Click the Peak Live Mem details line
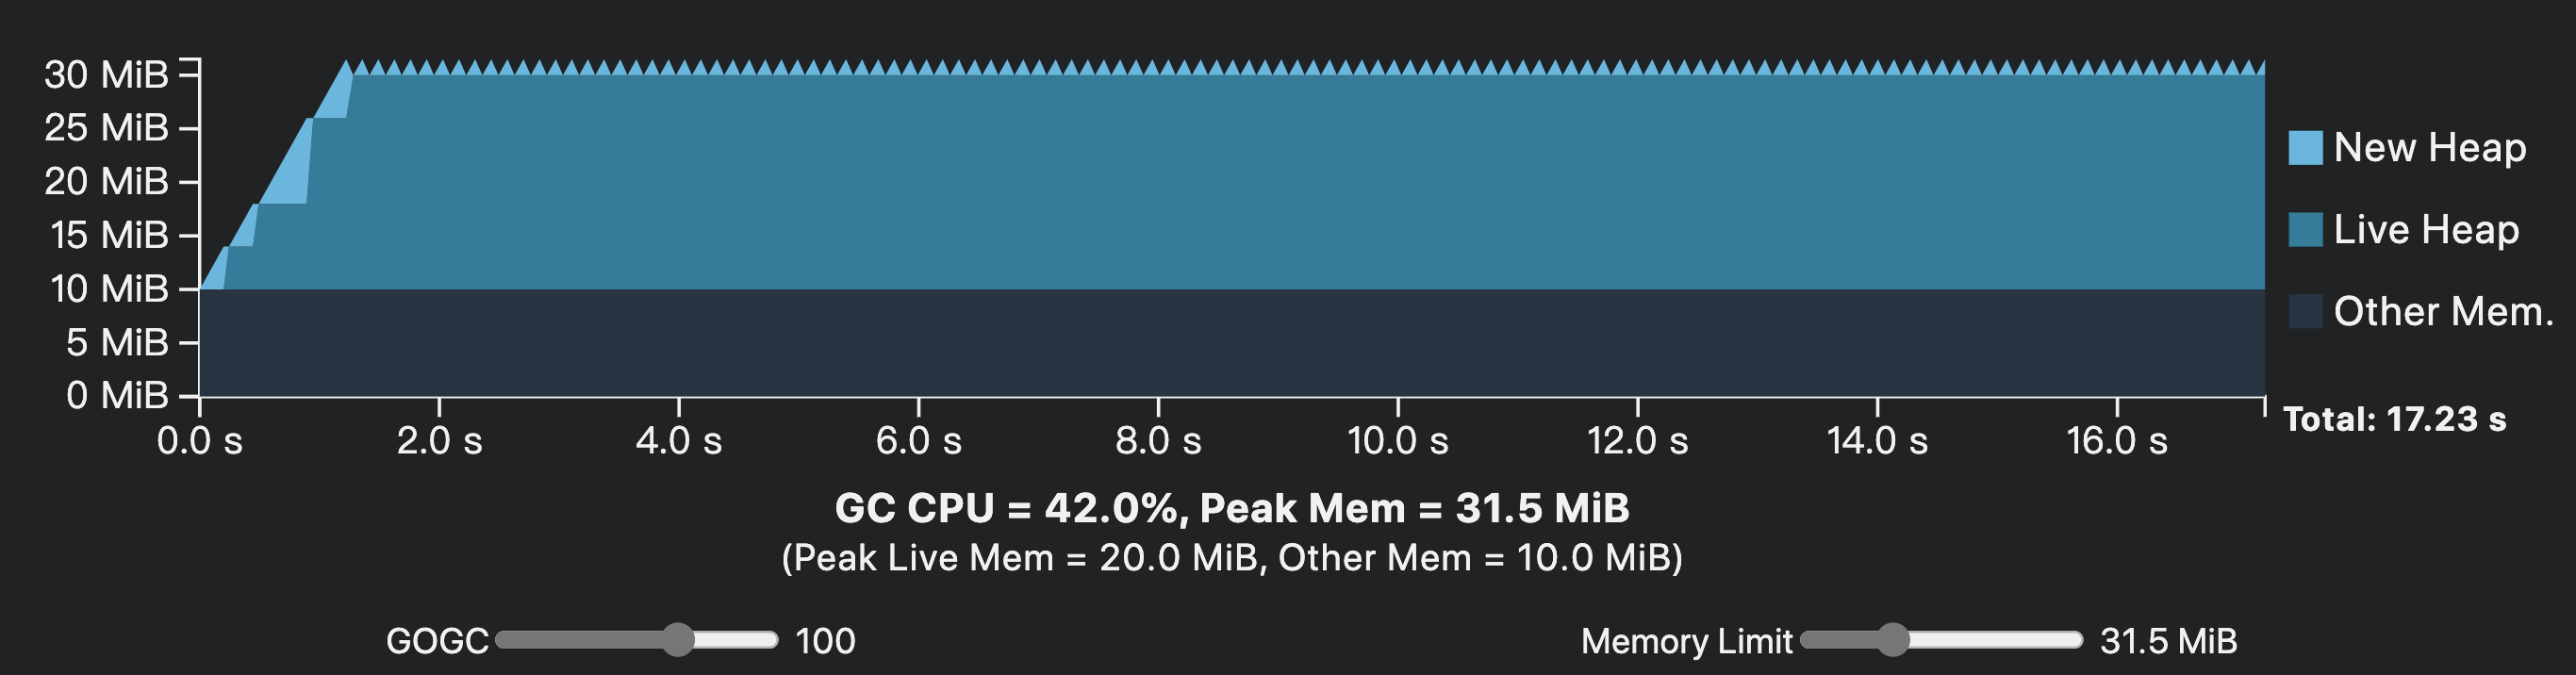Image resolution: width=2576 pixels, height=675 pixels. [x=1232, y=558]
